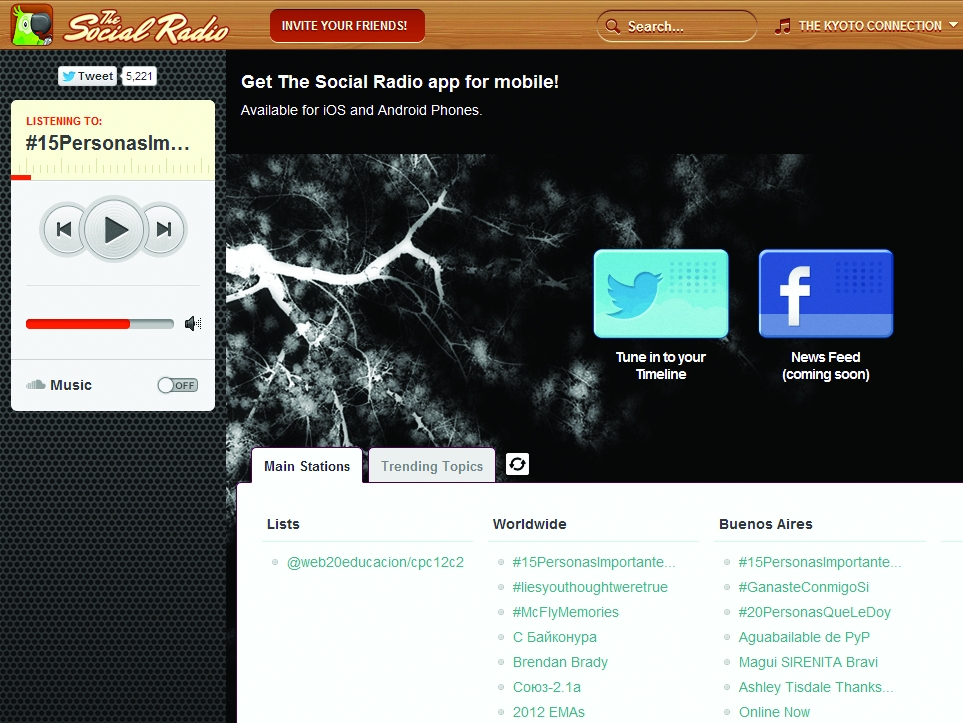
Task: Click The Social Radio logo text
Action: [146, 27]
